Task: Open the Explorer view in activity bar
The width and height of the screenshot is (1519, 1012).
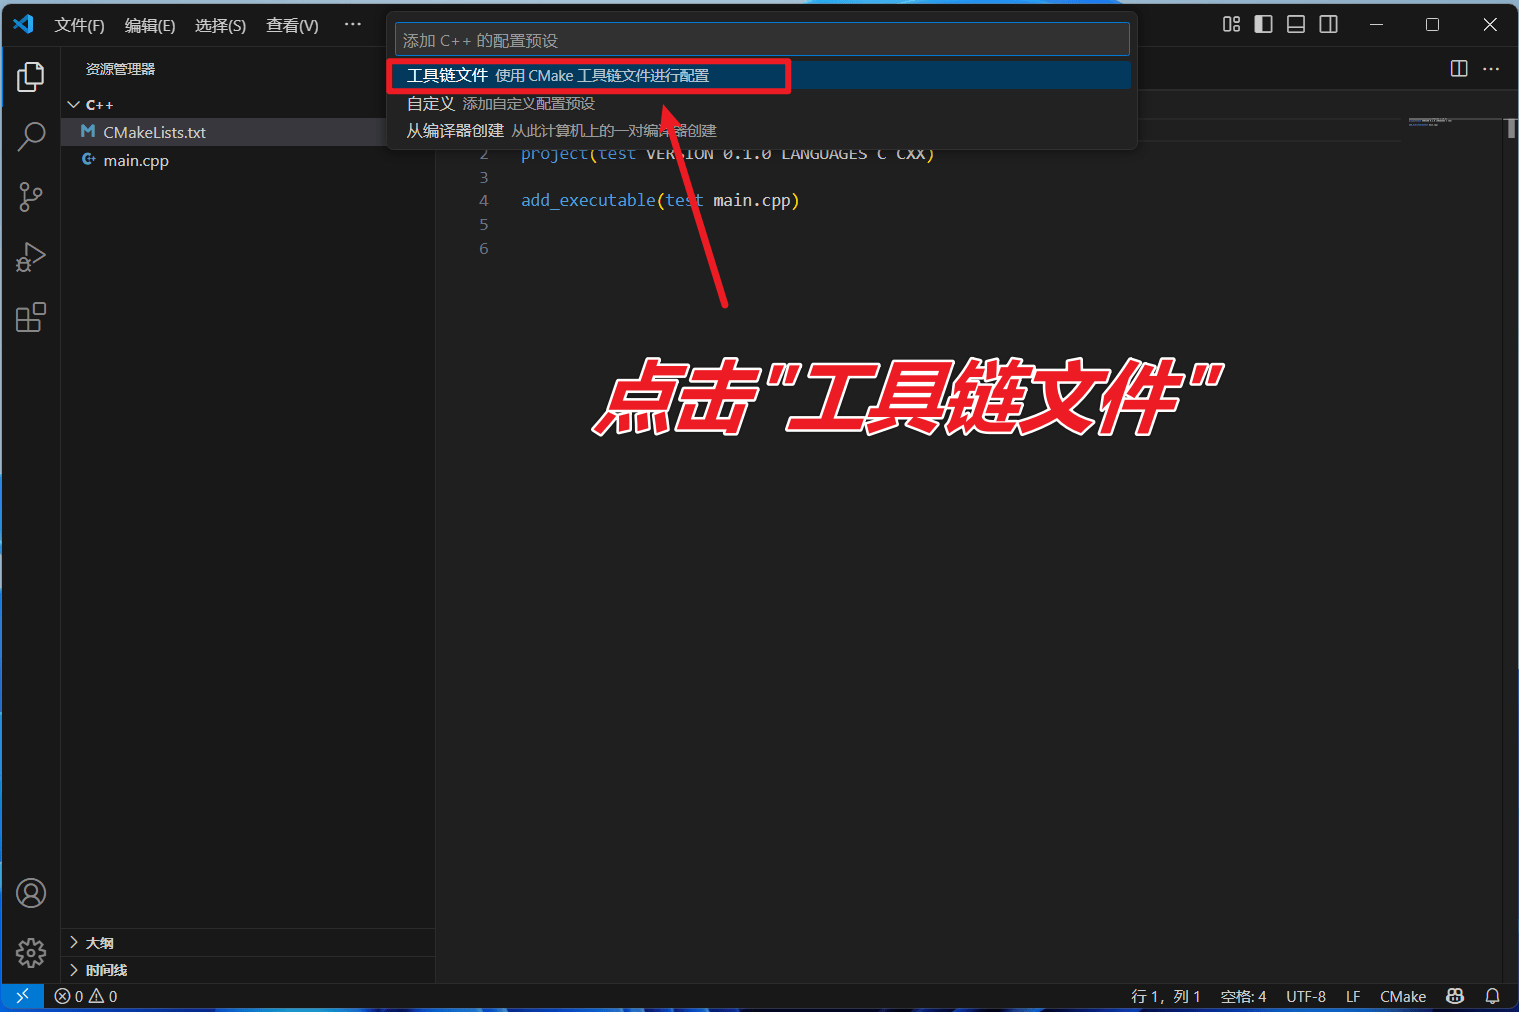Action: (x=31, y=77)
